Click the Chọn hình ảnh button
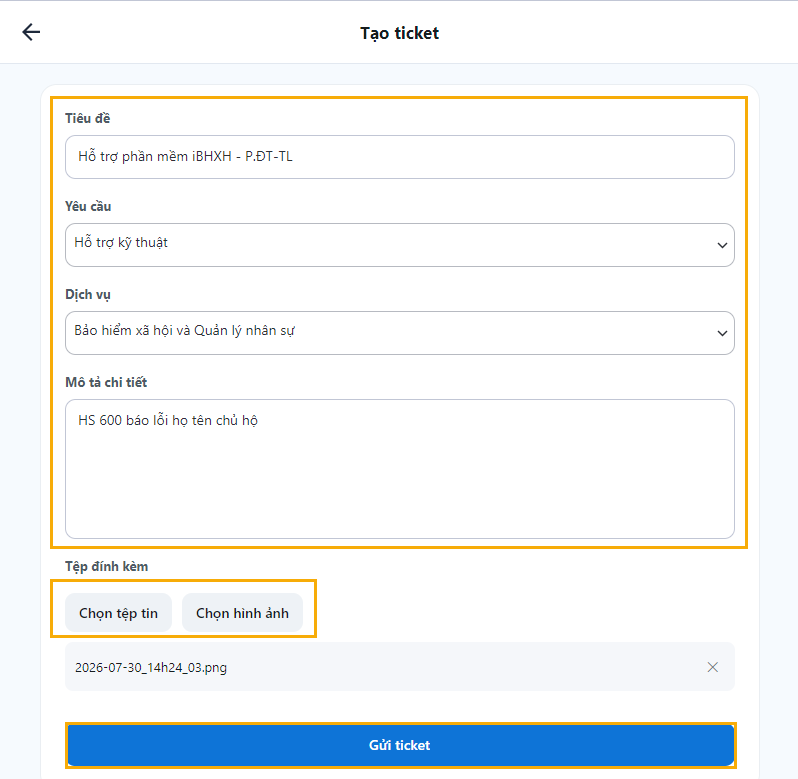The image size is (798, 779). coord(242,613)
